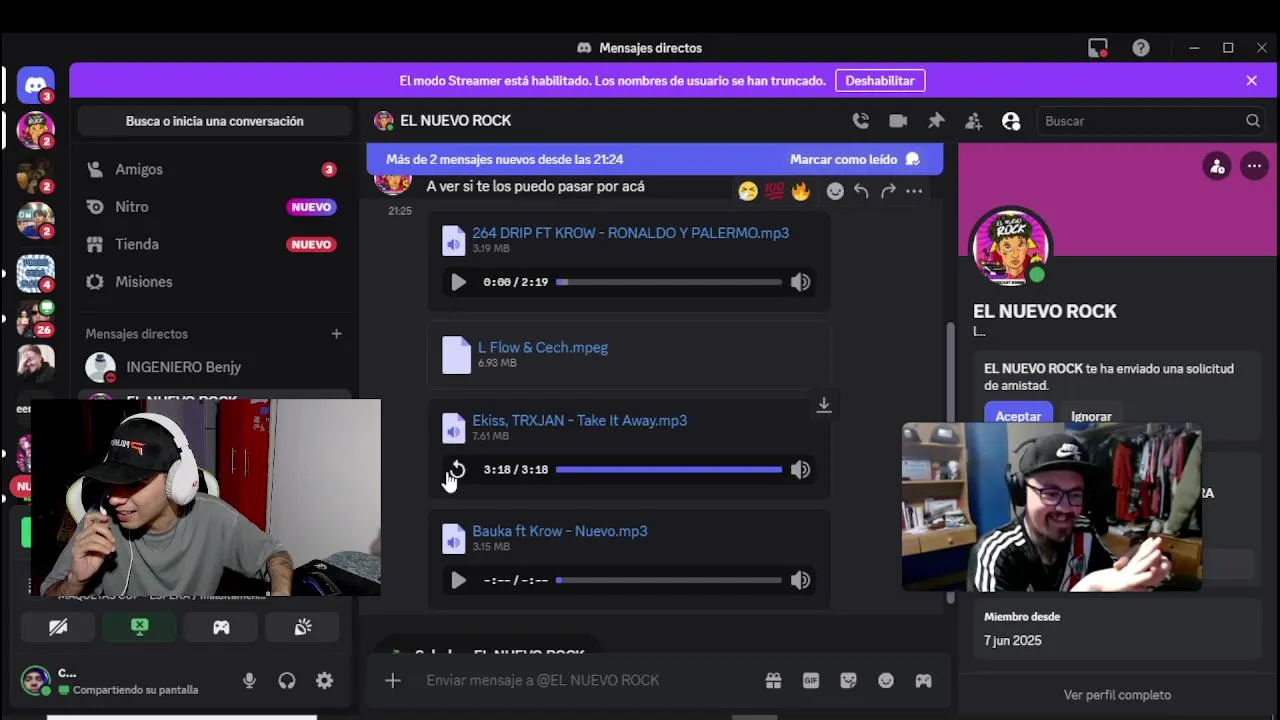Screen dimensions: 1280x720
Task: Download Ekiss TRXJAN Take It Away file
Action: [x=824, y=405]
